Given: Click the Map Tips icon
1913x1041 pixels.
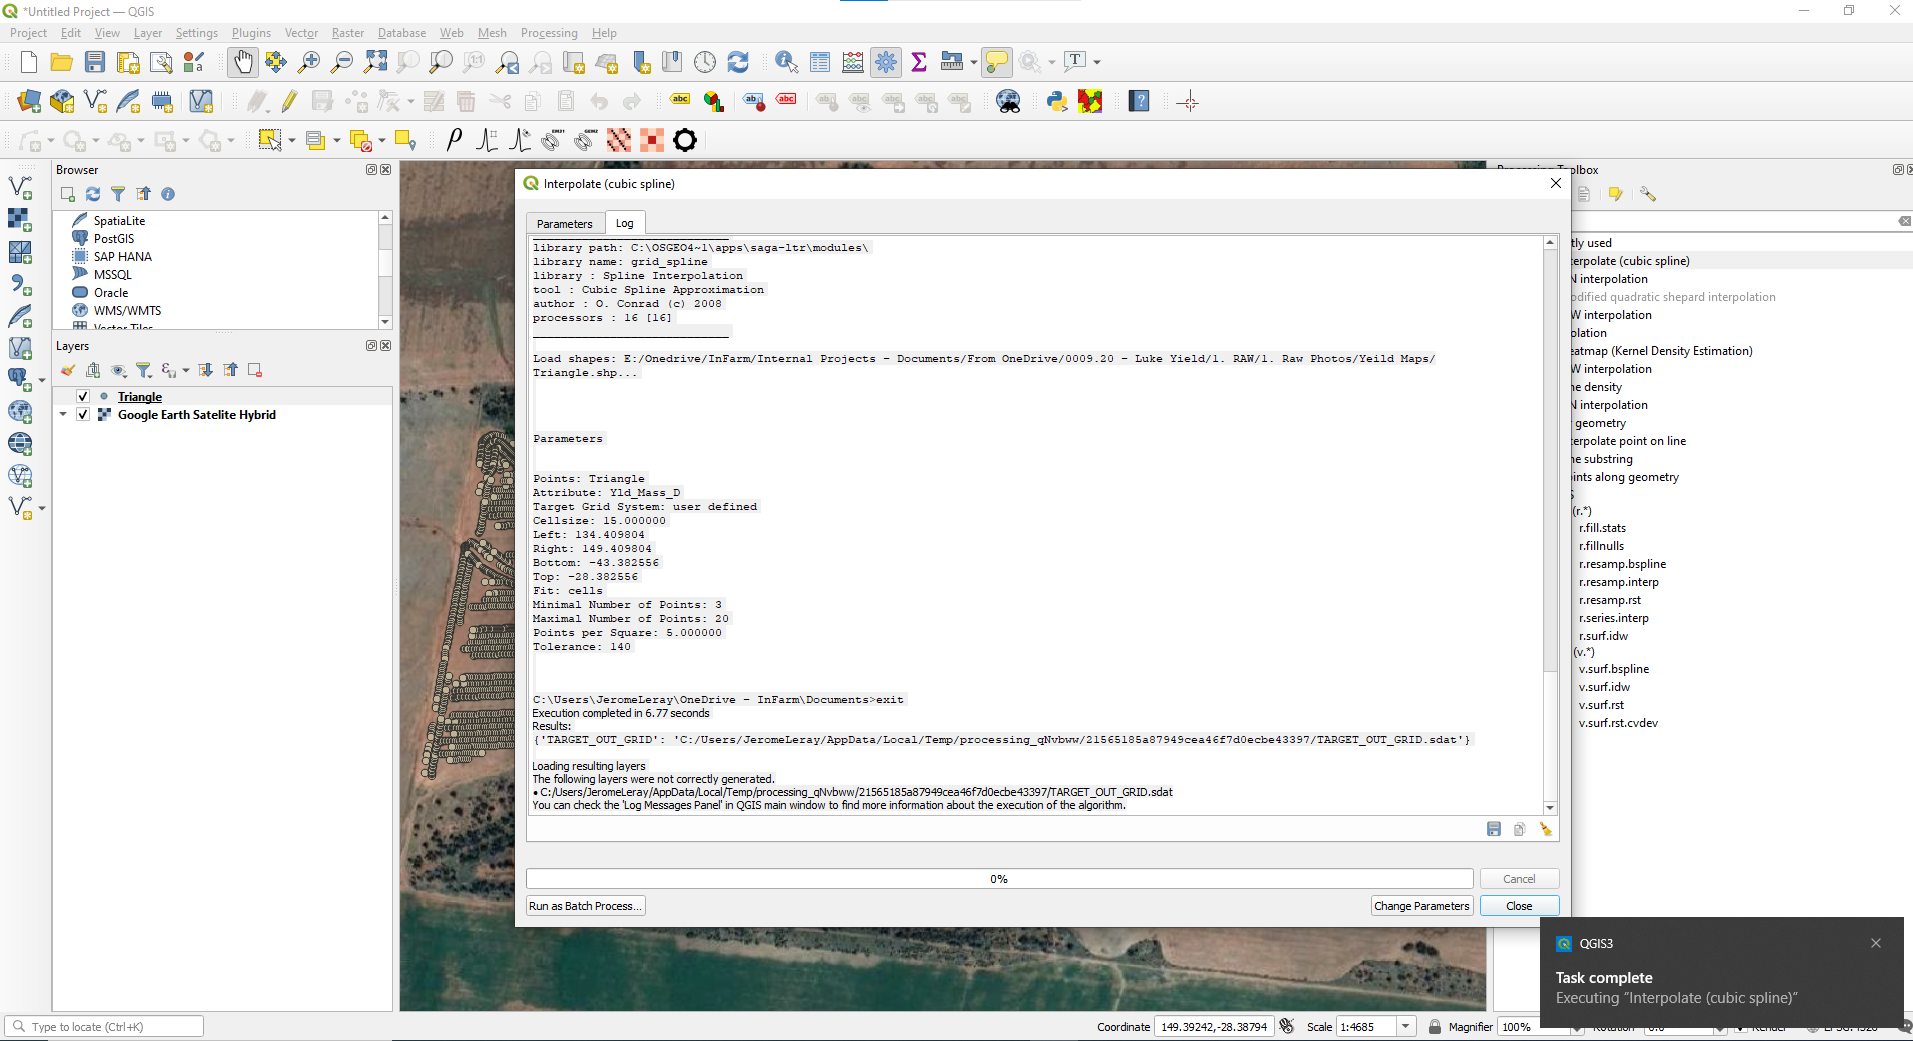Looking at the screenshot, I should [x=997, y=62].
